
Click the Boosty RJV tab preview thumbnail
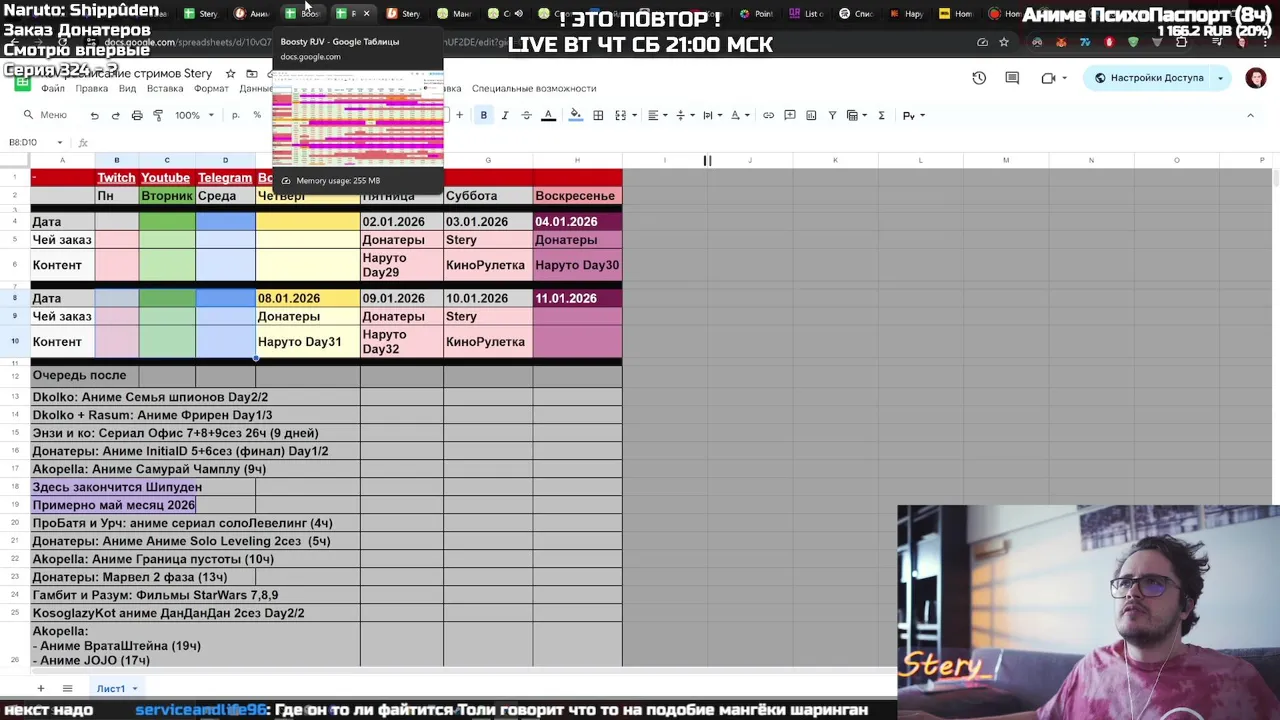click(x=358, y=118)
